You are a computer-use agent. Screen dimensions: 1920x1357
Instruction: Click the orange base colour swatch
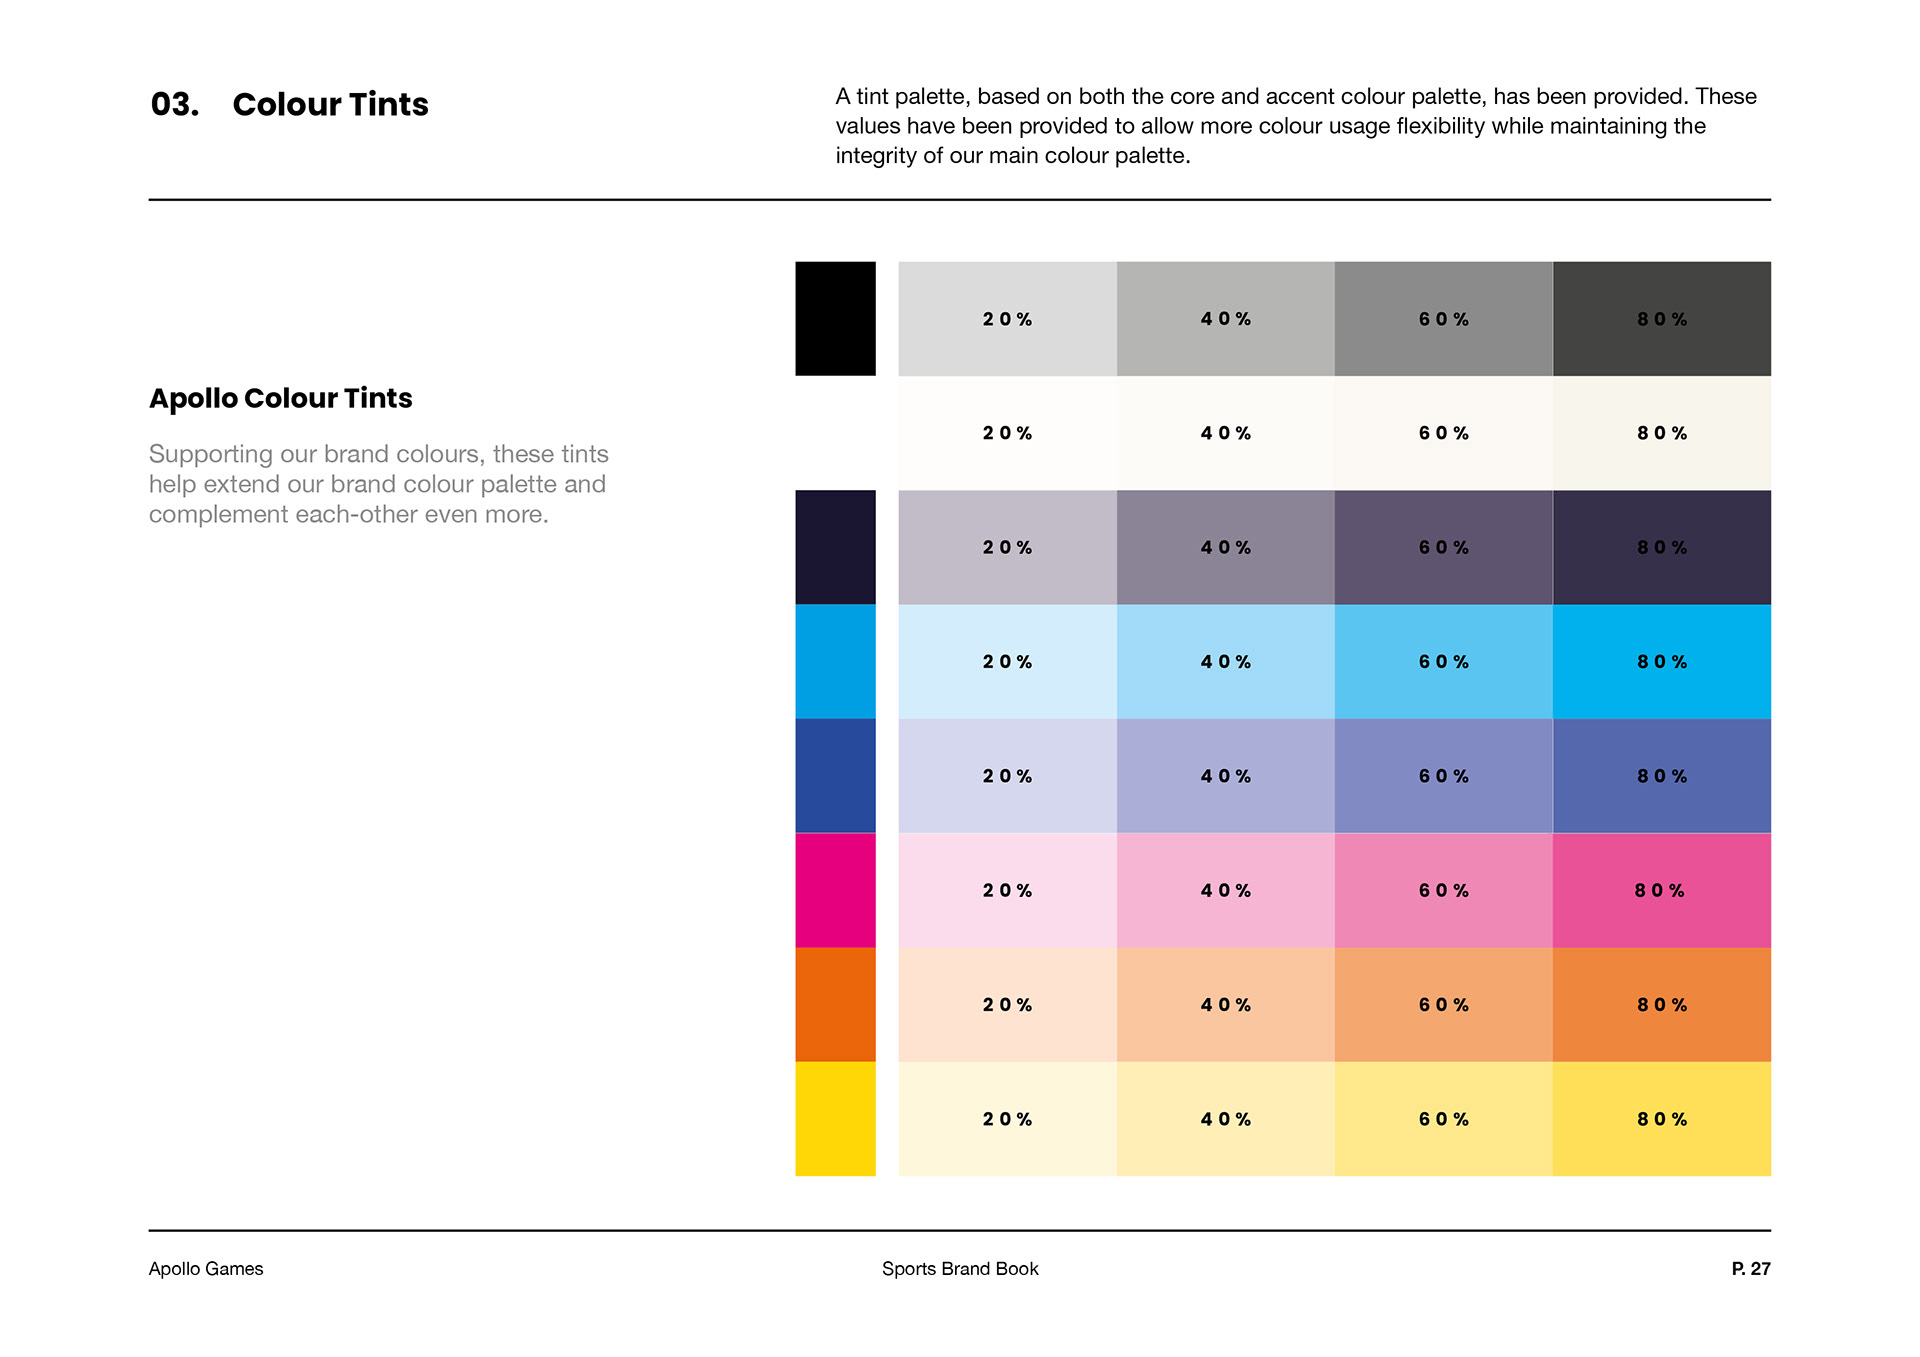pyautogui.click(x=835, y=1004)
